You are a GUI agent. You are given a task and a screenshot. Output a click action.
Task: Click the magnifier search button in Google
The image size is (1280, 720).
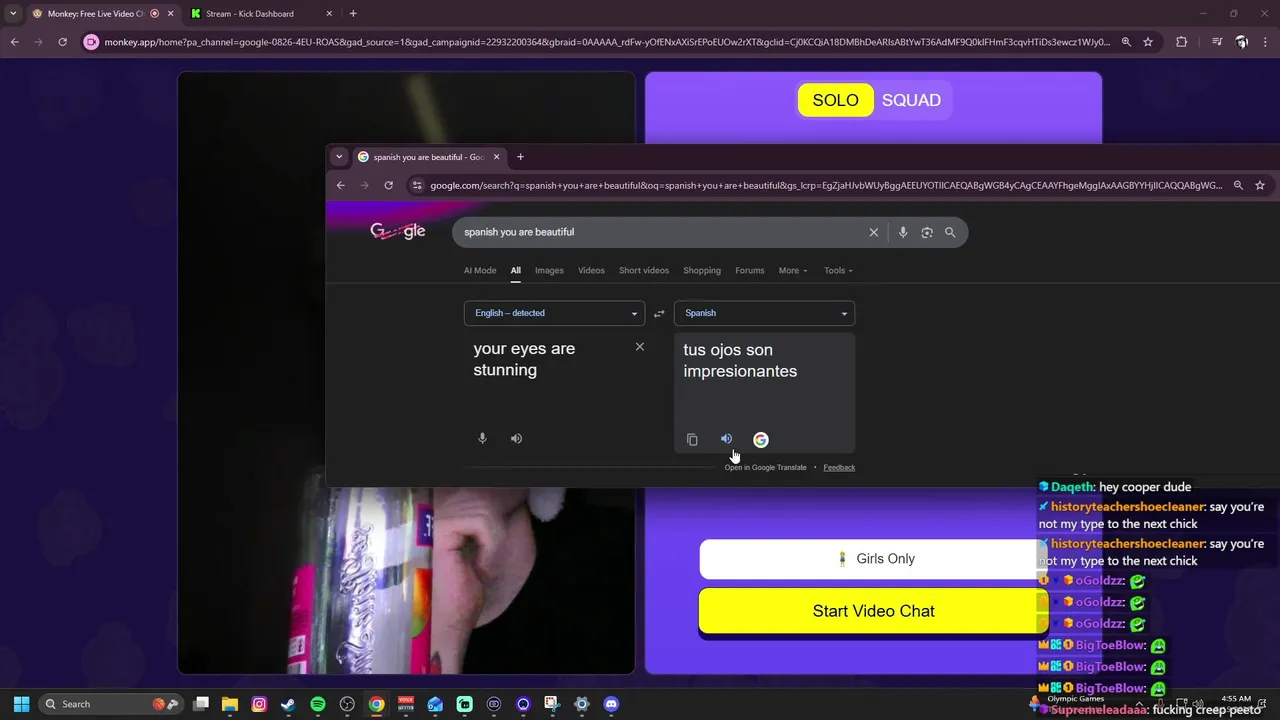950,232
